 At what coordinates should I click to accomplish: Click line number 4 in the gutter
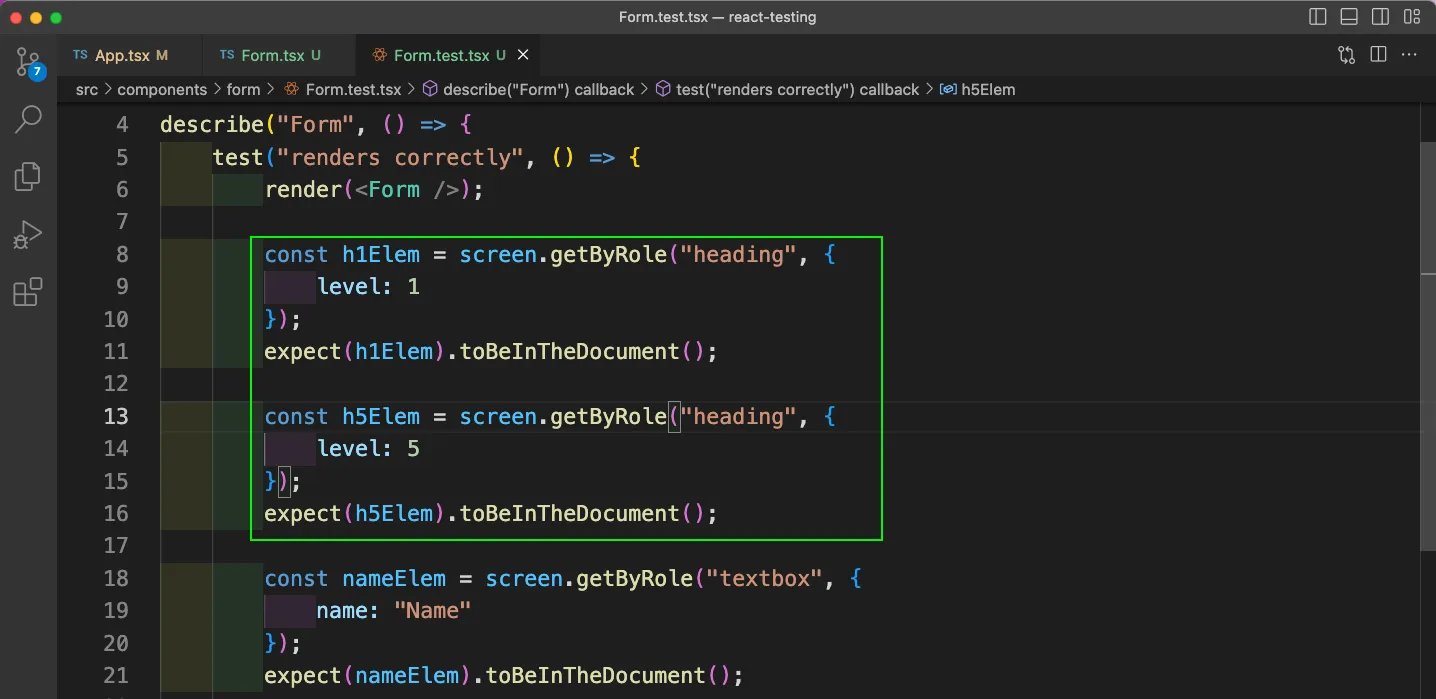[123, 125]
